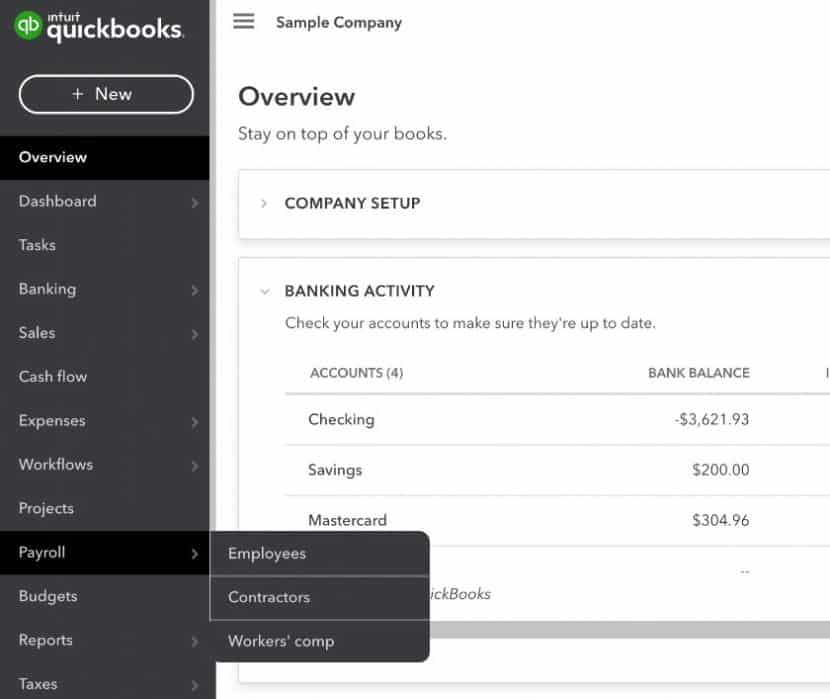Go to Projects in the sidebar

(46, 508)
